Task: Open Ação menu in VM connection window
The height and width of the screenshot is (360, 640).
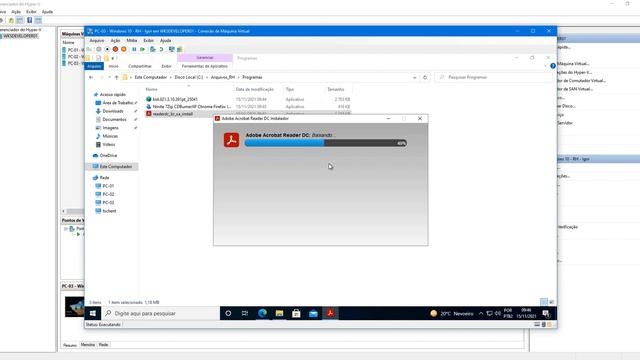Action: (x=116, y=40)
